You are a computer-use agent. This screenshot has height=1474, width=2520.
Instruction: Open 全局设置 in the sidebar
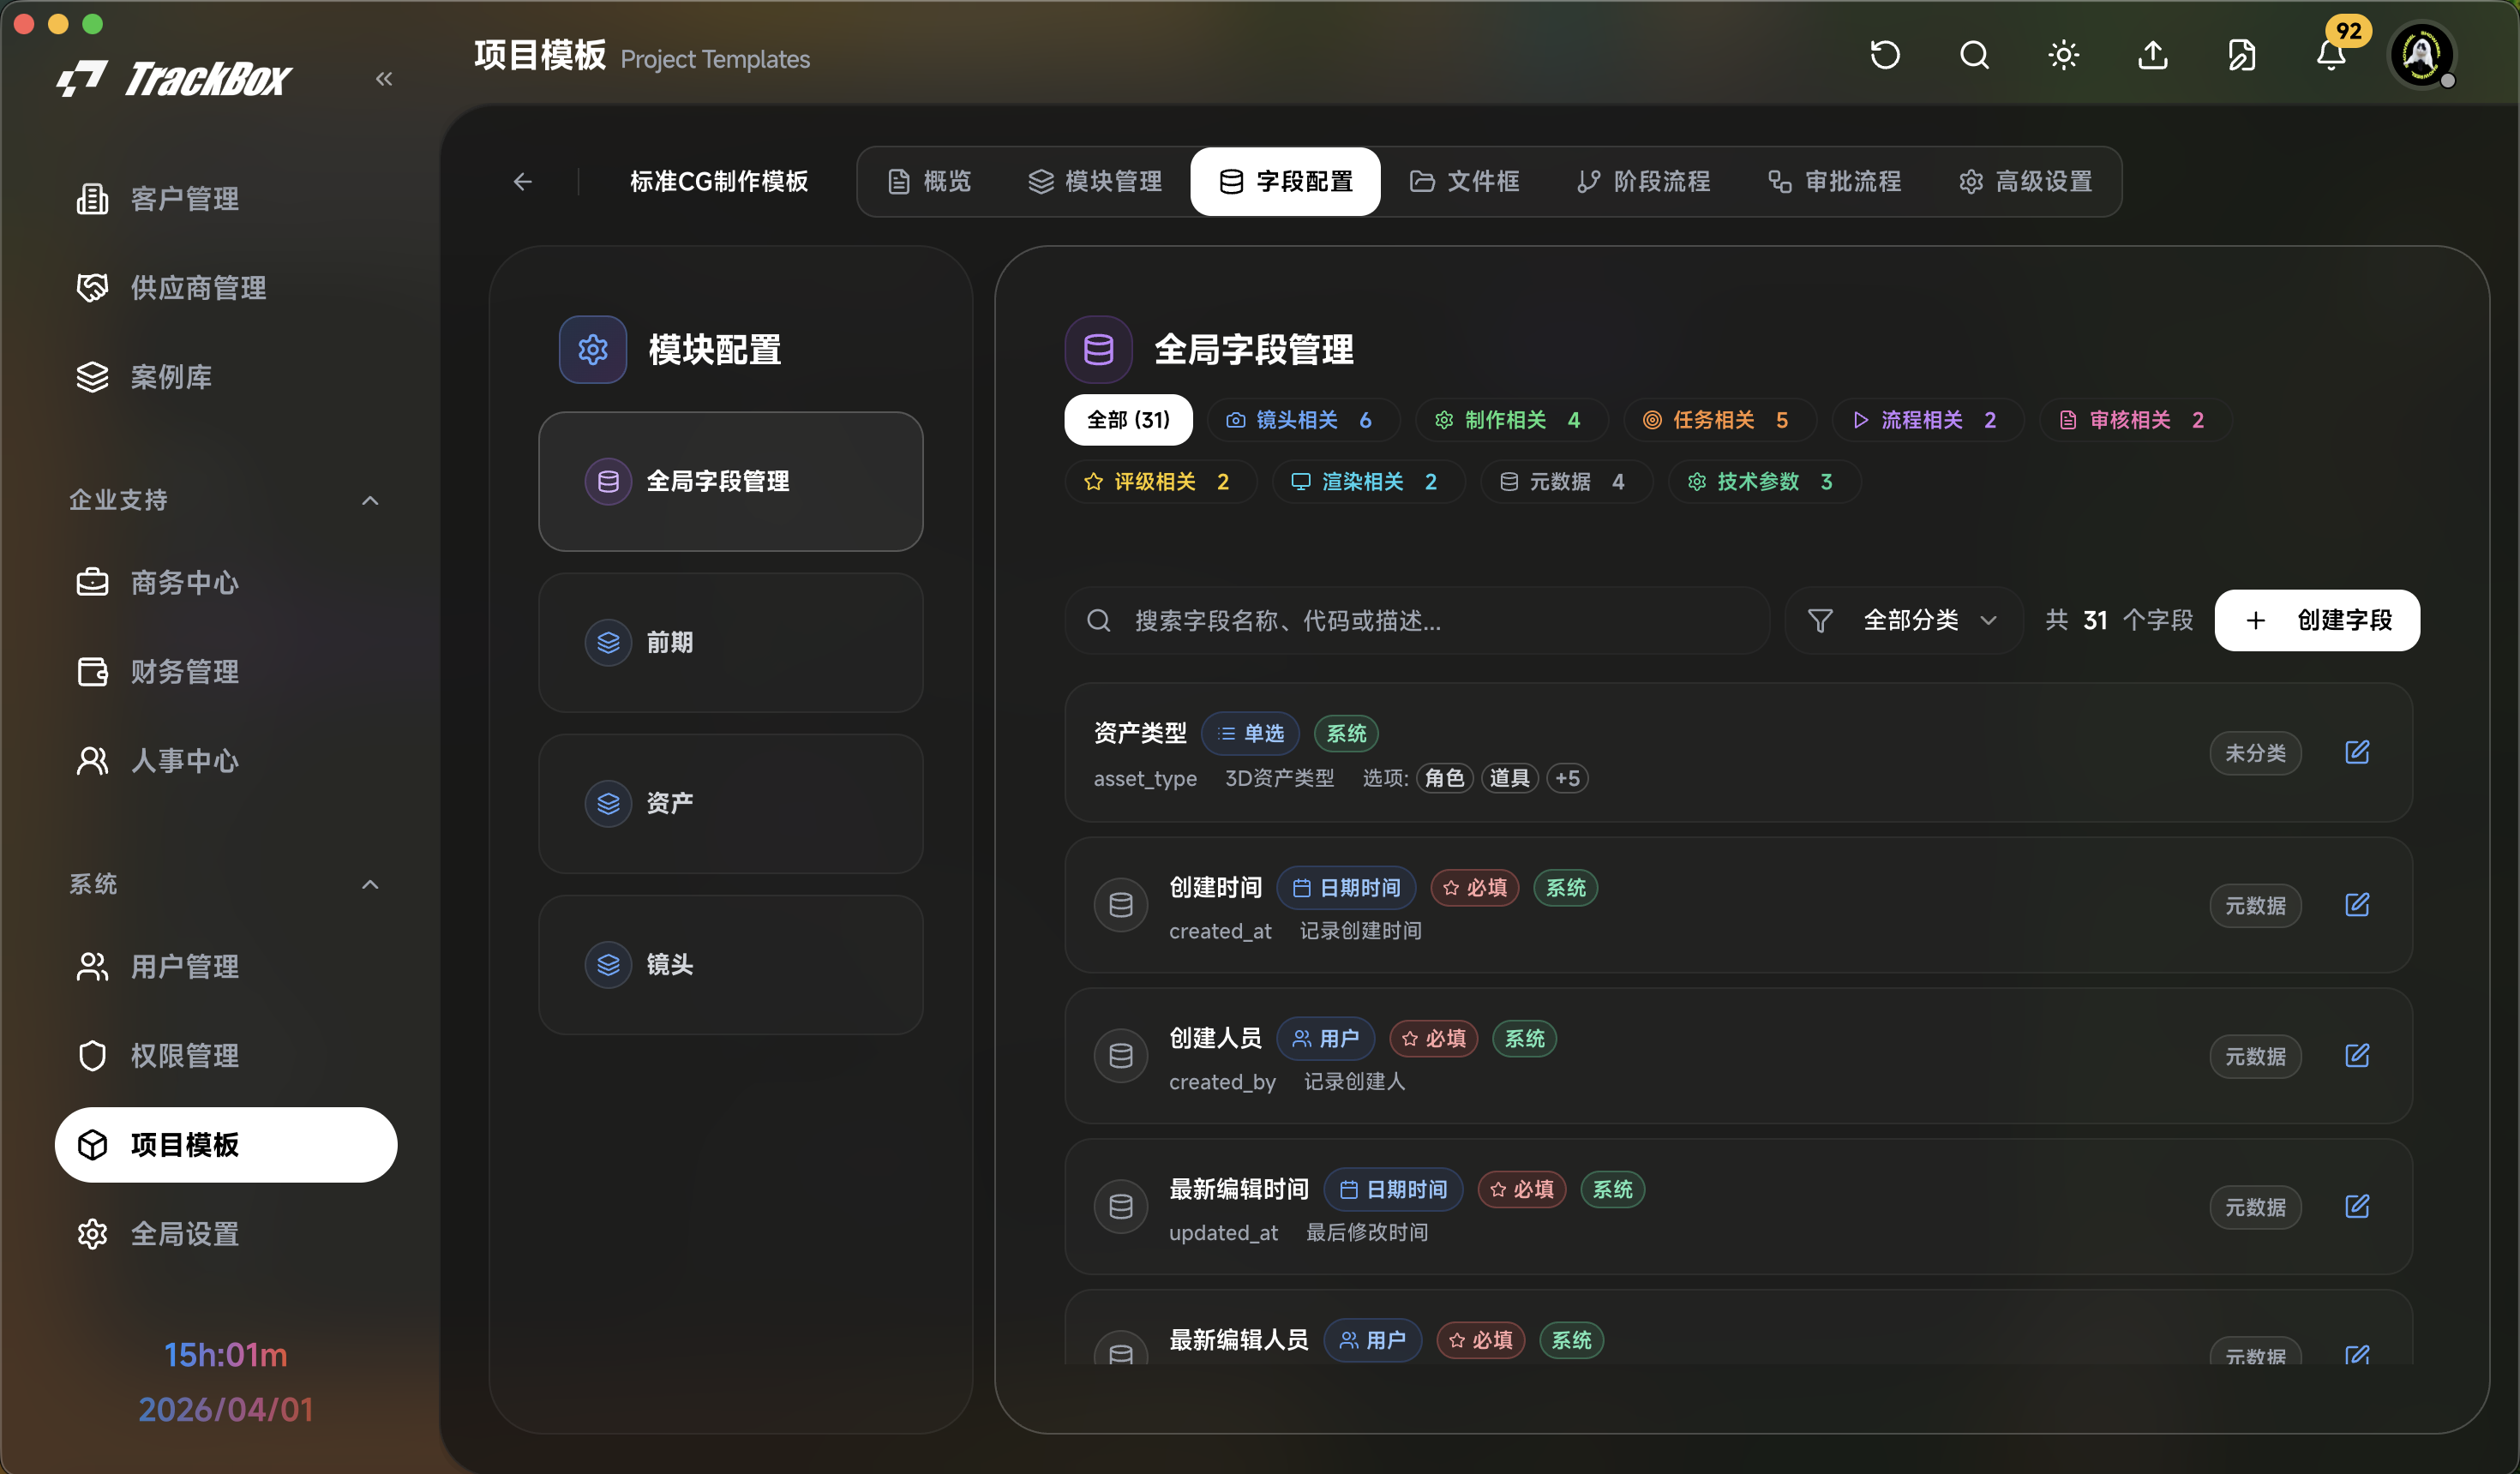pos(225,1233)
